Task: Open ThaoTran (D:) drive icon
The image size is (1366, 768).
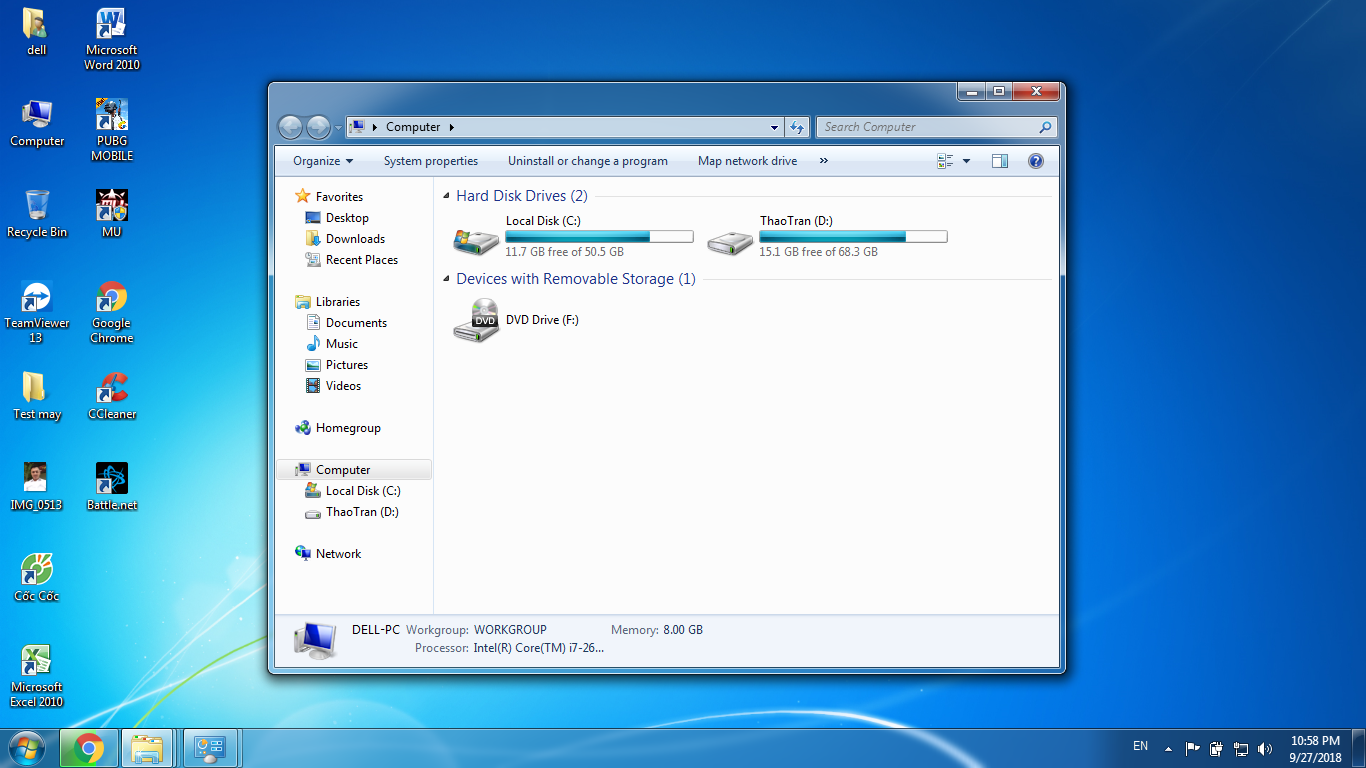Action: click(730, 241)
